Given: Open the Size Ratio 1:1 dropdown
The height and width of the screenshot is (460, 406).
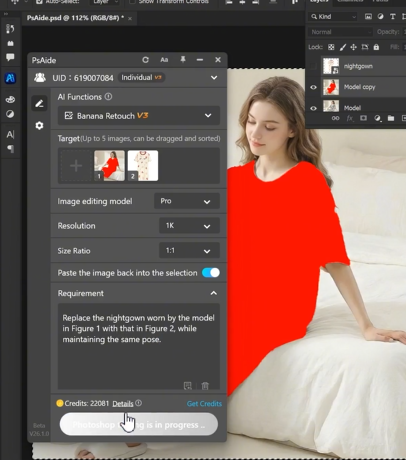Looking at the screenshot, I should pos(189,250).
